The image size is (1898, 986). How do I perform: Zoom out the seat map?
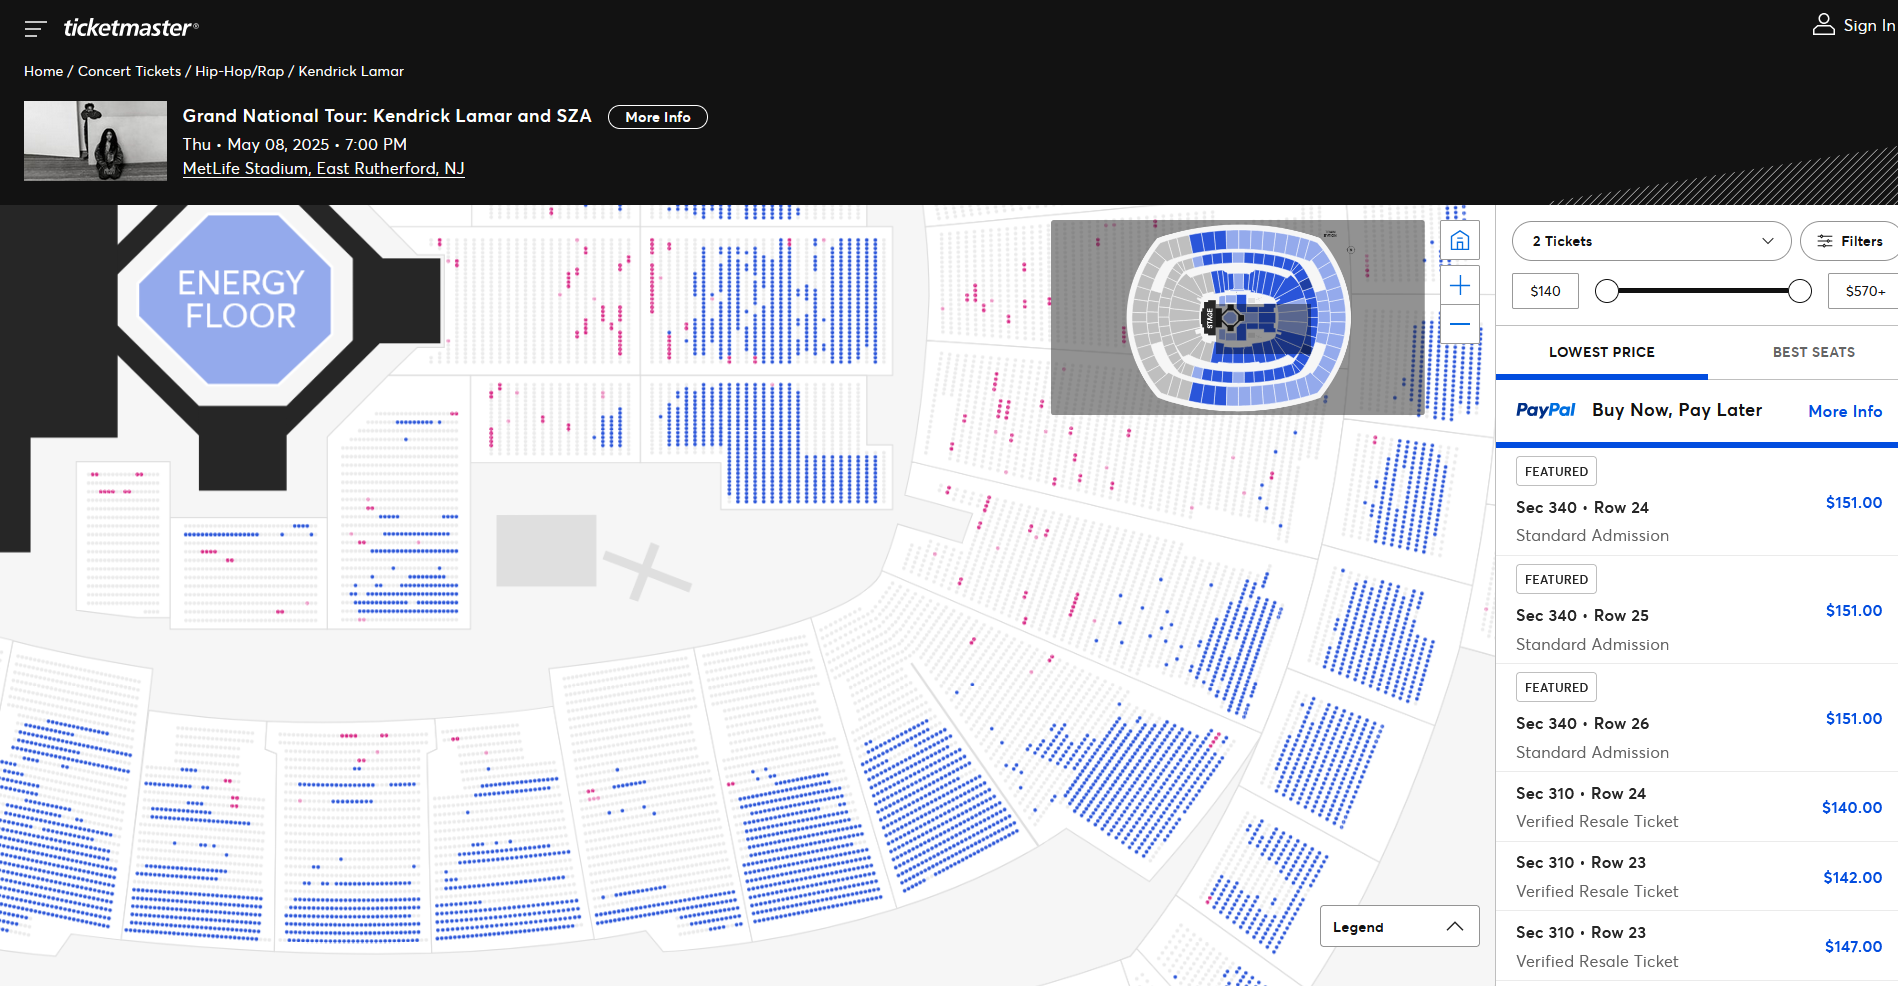(x=1460, y=324)
